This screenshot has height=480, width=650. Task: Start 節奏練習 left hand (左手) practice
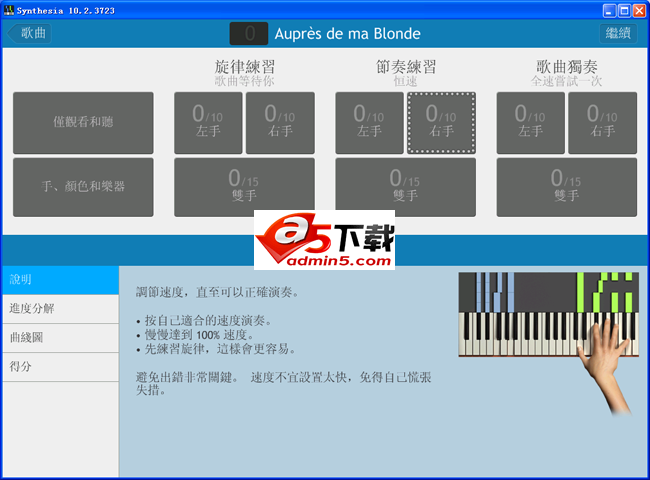coord(369,123)
